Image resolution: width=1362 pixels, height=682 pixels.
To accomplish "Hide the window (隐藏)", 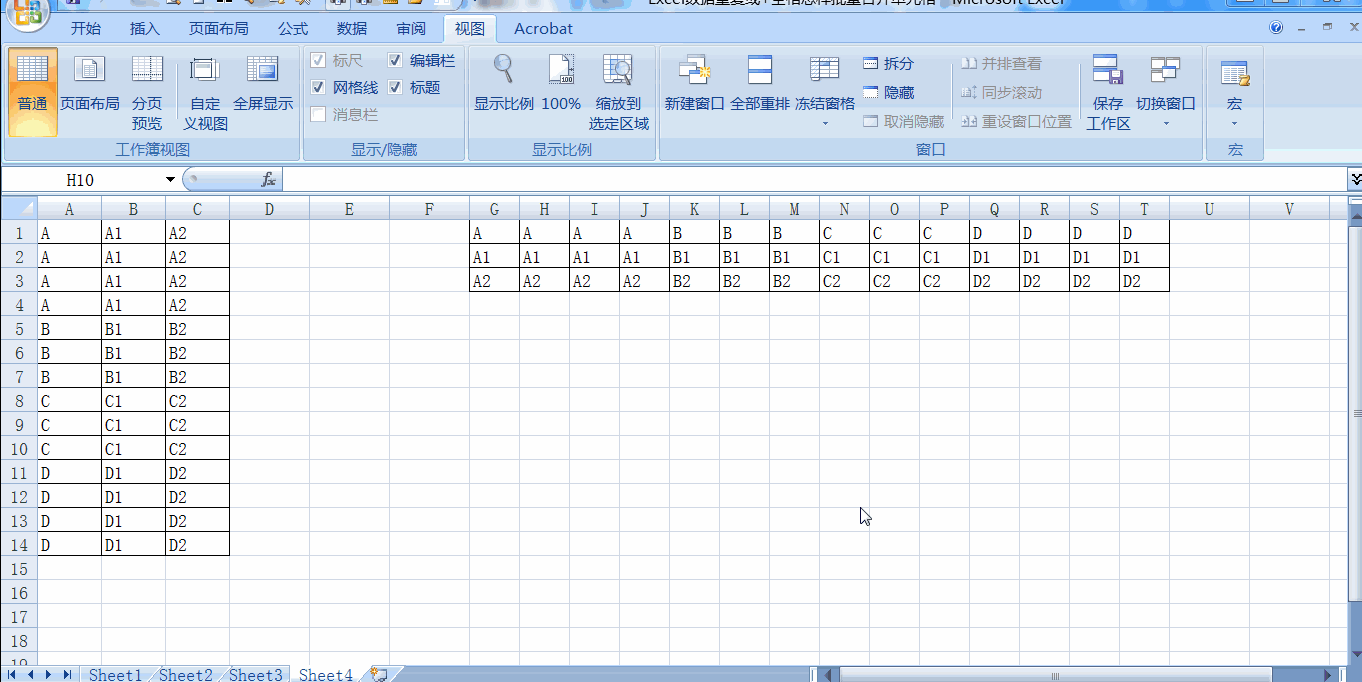I will tap(888, 92).
